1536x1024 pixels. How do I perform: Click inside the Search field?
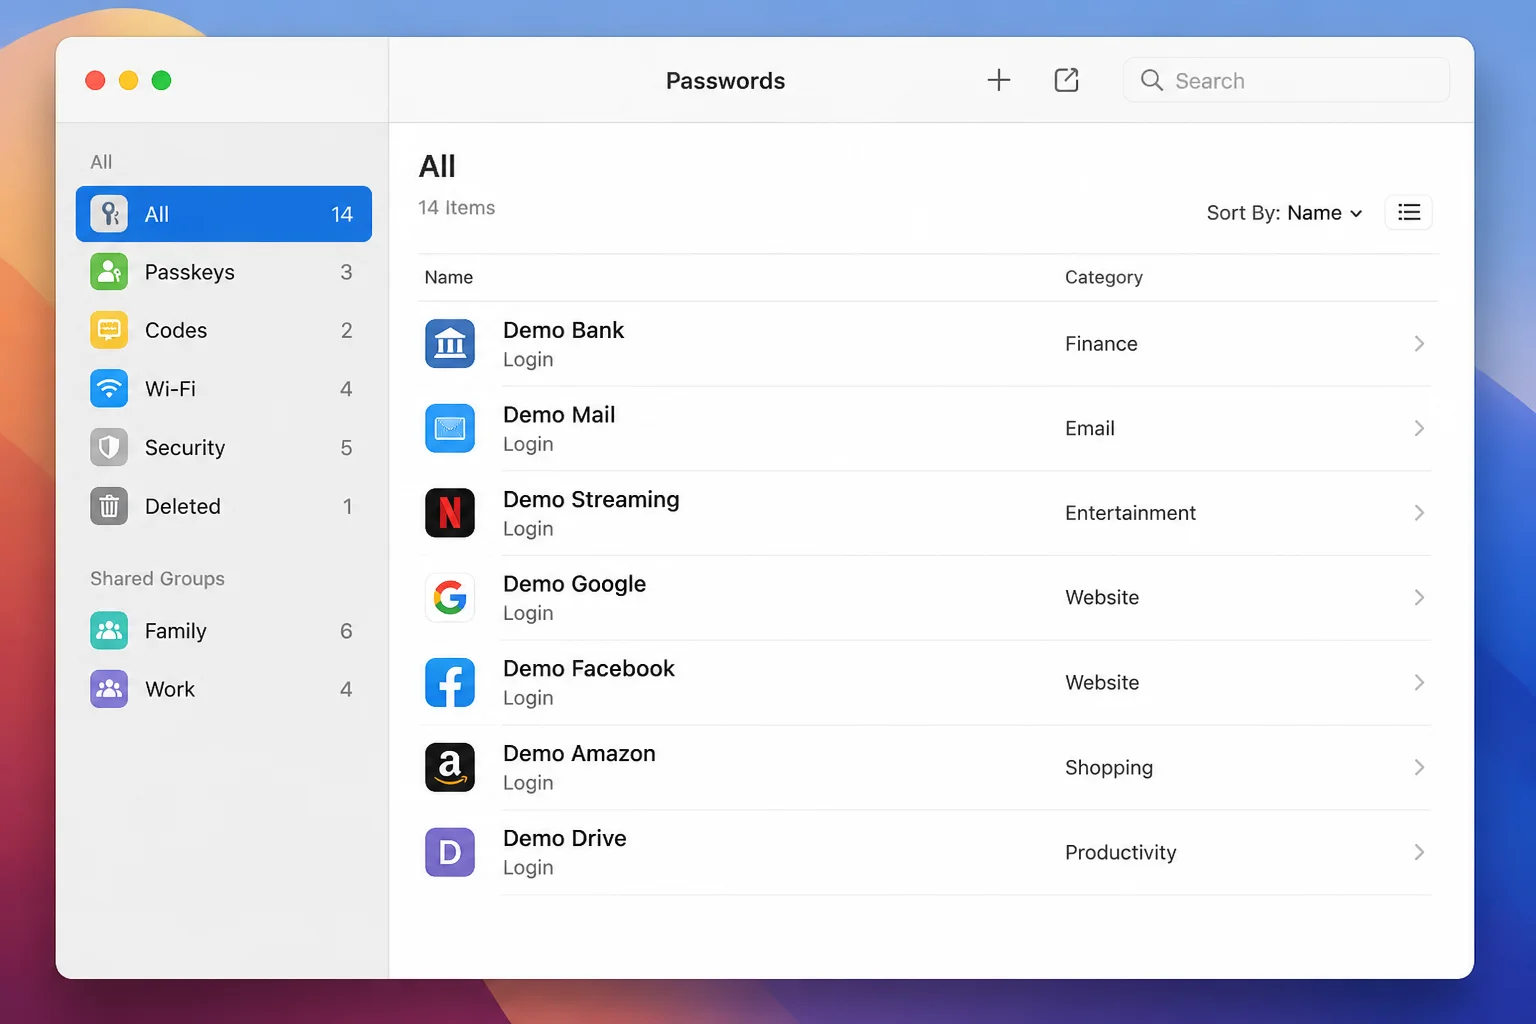point(1287,80)
